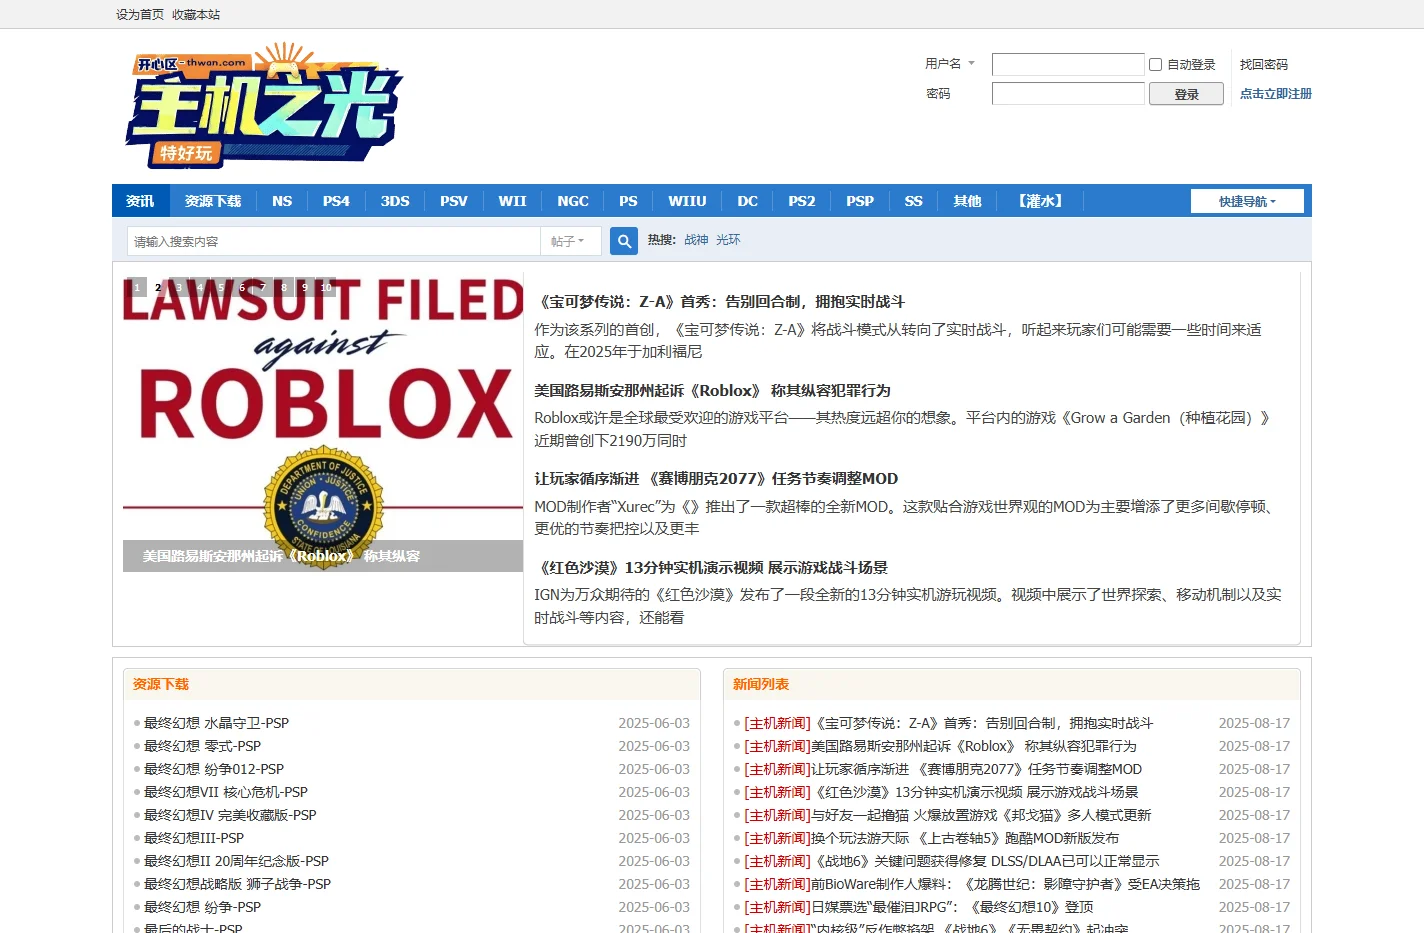
Task: Select carousel slide number 3
Action: (179, 287)
